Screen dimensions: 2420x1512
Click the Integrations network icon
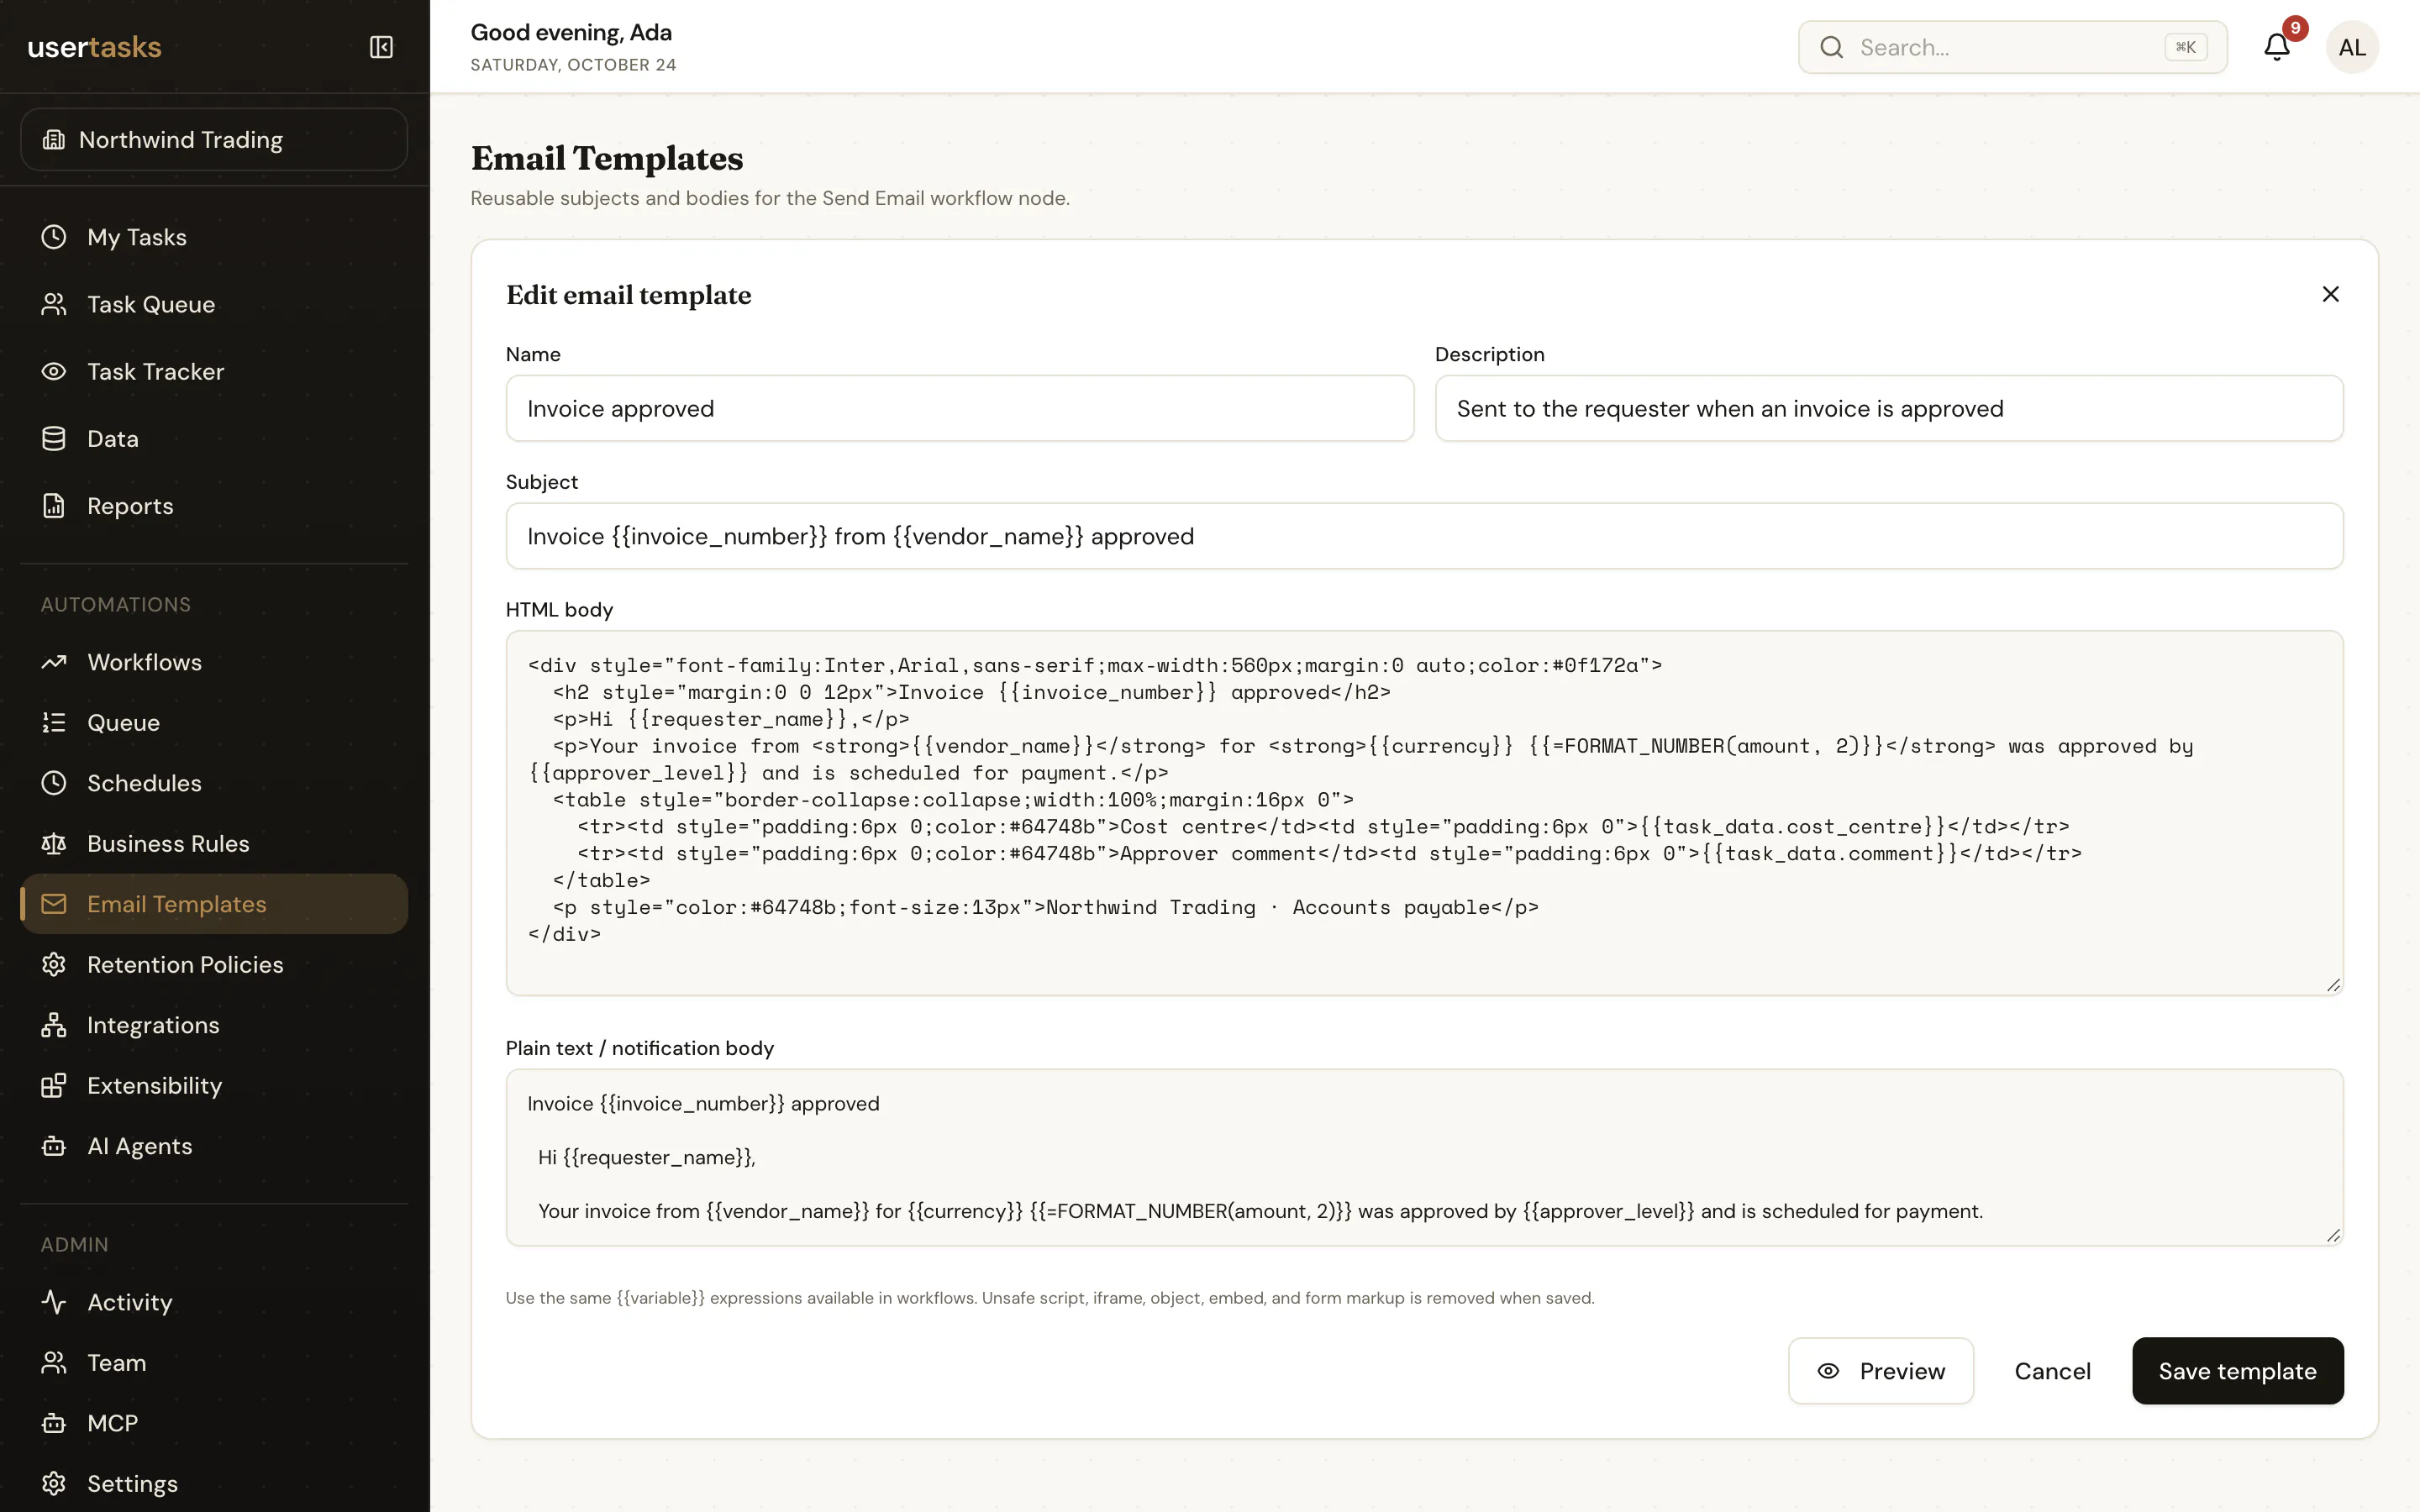(x=54, y=1025)
